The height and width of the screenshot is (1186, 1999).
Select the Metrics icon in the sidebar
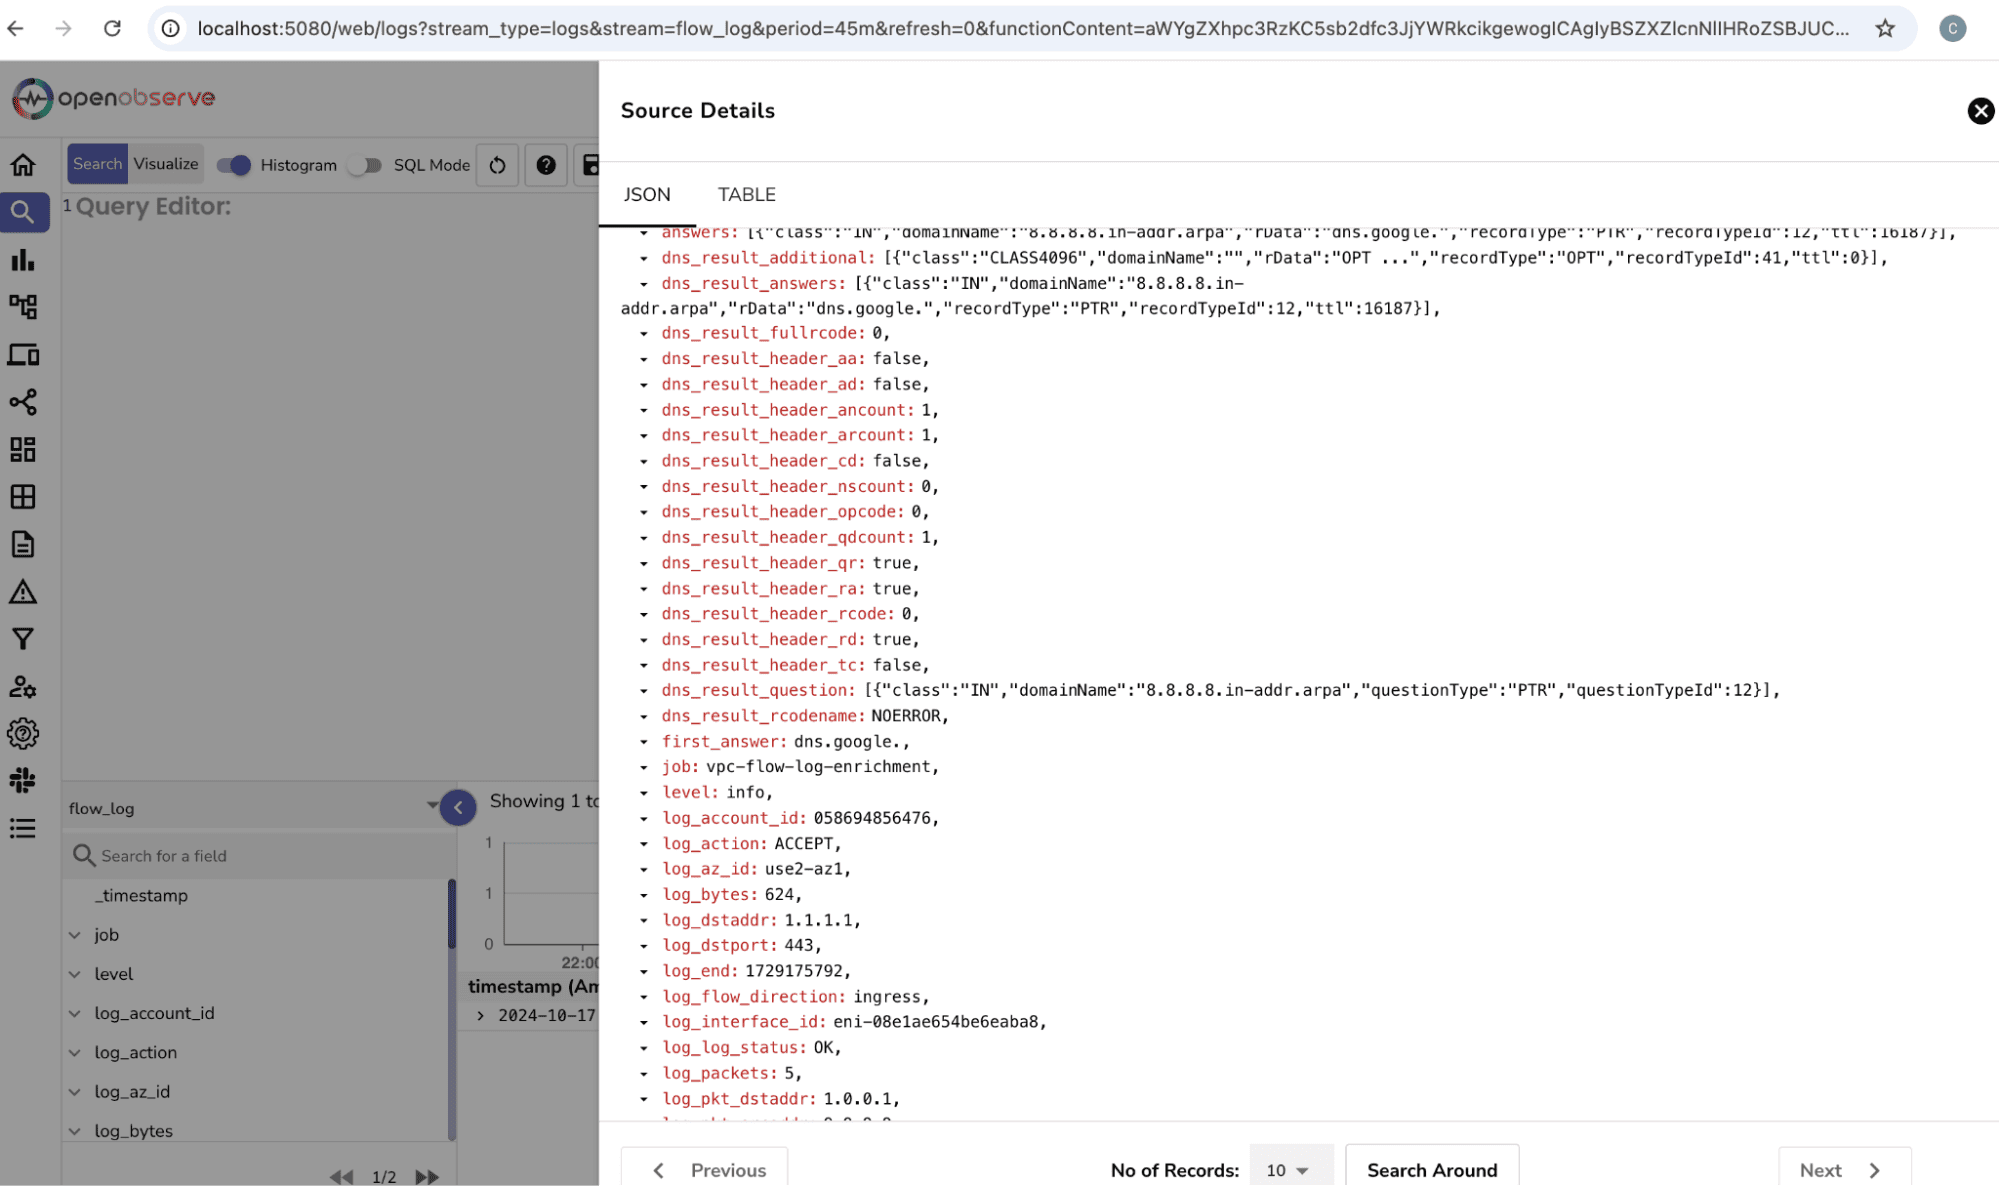coord(22,260)
